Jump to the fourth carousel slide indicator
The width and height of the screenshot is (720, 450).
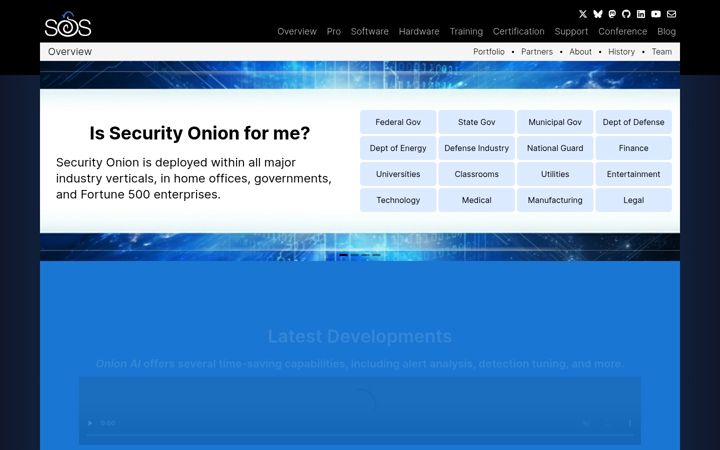coord(377,255)
